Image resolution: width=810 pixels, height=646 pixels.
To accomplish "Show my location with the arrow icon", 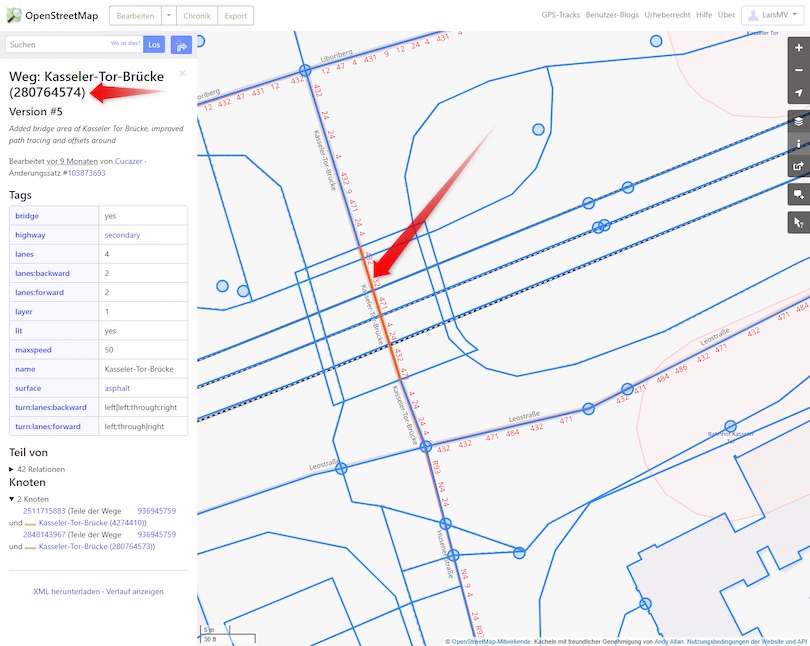I will [799, 92].
